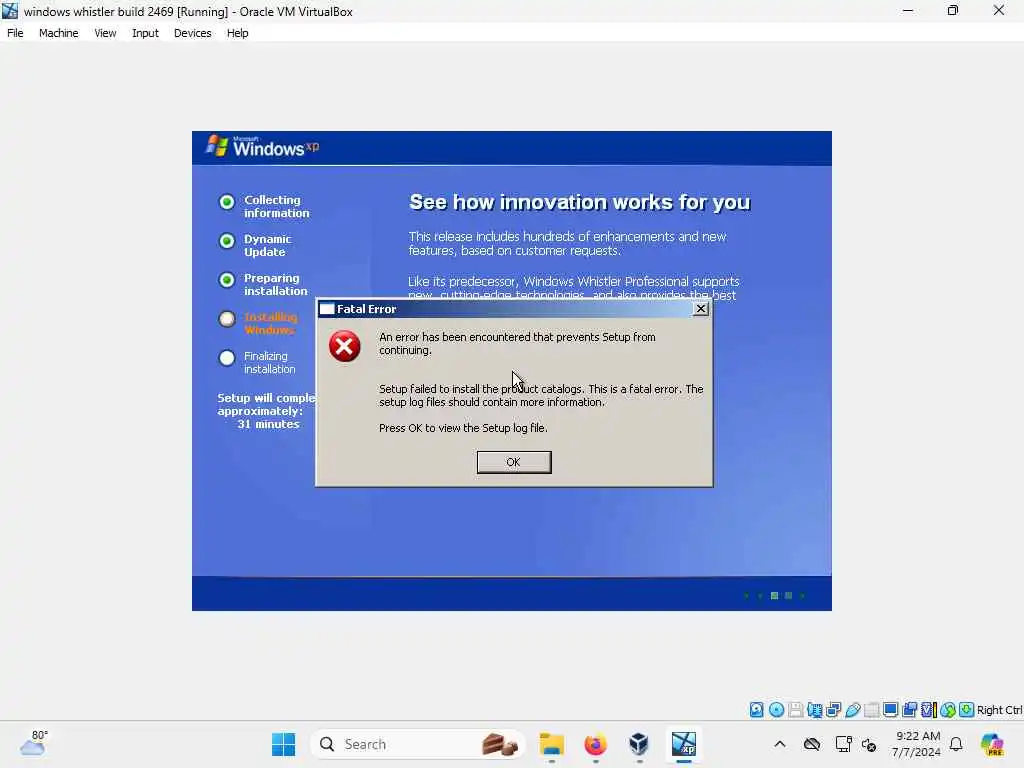1024x768 pixels.
Task: Click the Windows XP logo in setup
Action: click(263, 146)
